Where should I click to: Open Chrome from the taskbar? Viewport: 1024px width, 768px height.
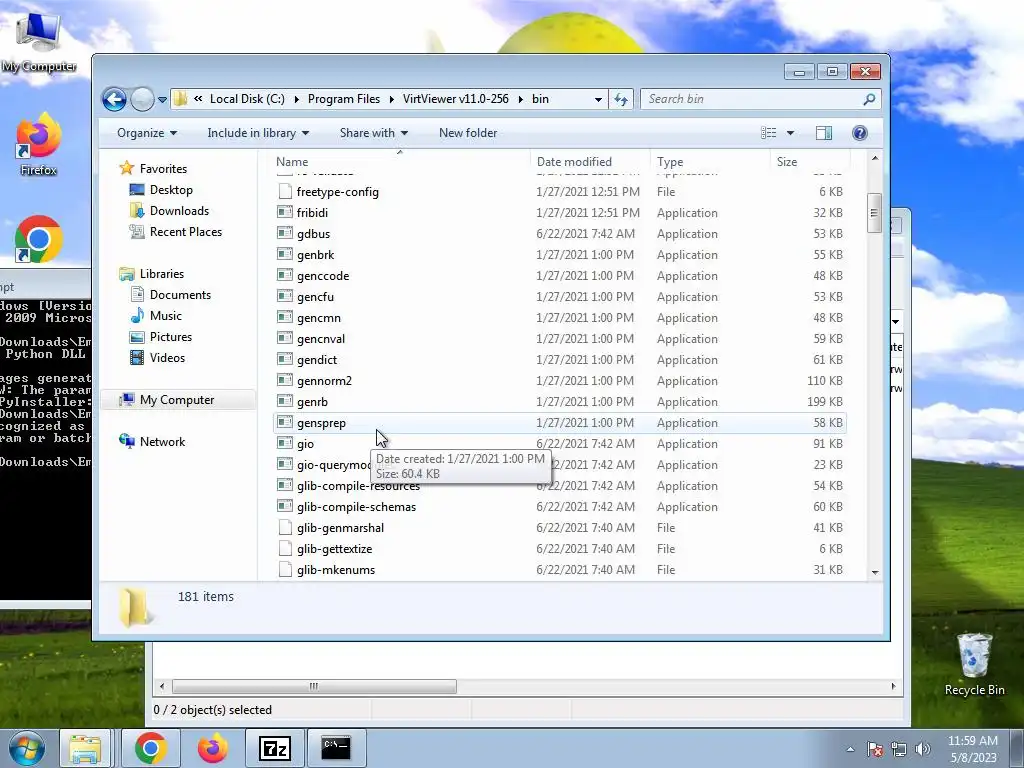point(150,748)
